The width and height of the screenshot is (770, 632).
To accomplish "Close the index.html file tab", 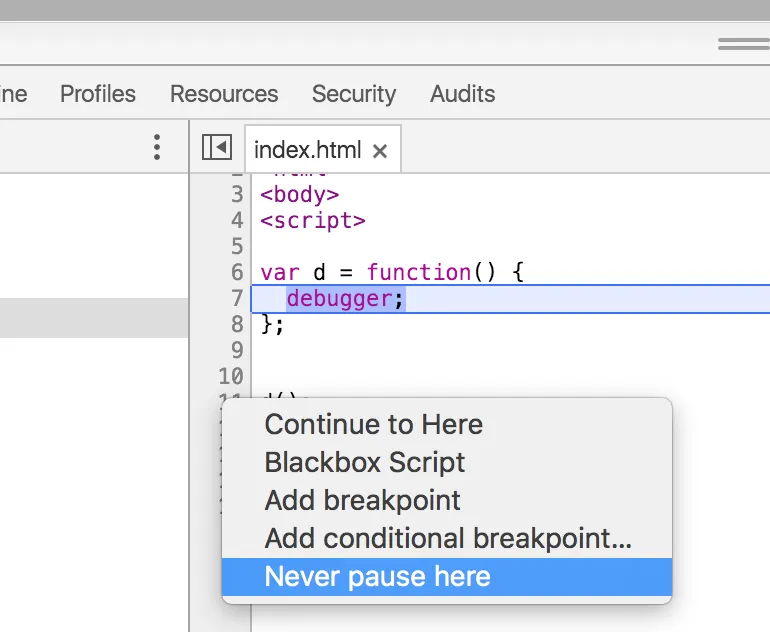I will 380,151.
